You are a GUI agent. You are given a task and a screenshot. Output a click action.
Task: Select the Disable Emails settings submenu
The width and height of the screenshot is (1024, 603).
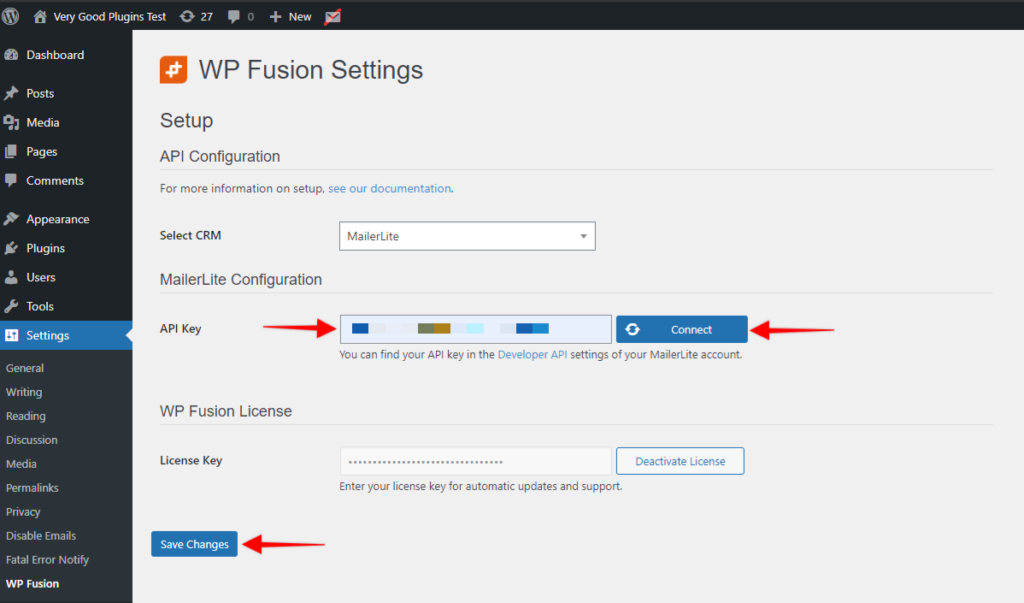click(40, 536)
